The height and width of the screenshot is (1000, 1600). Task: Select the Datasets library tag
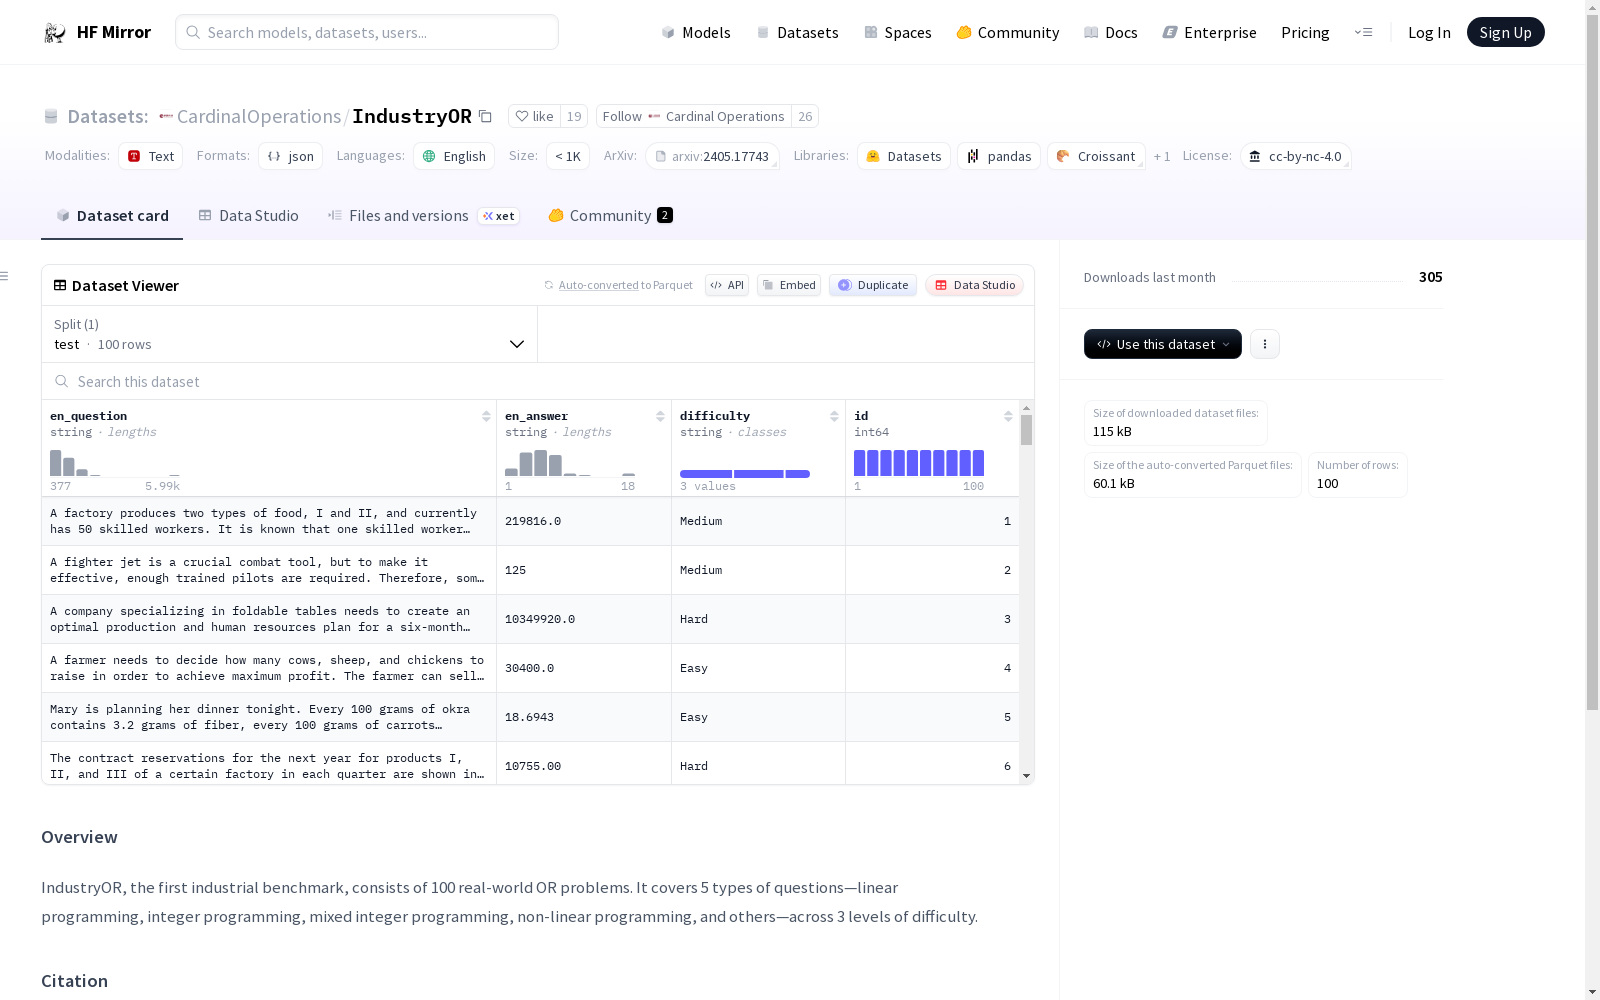pyautogui.click(x=904, y=156)
